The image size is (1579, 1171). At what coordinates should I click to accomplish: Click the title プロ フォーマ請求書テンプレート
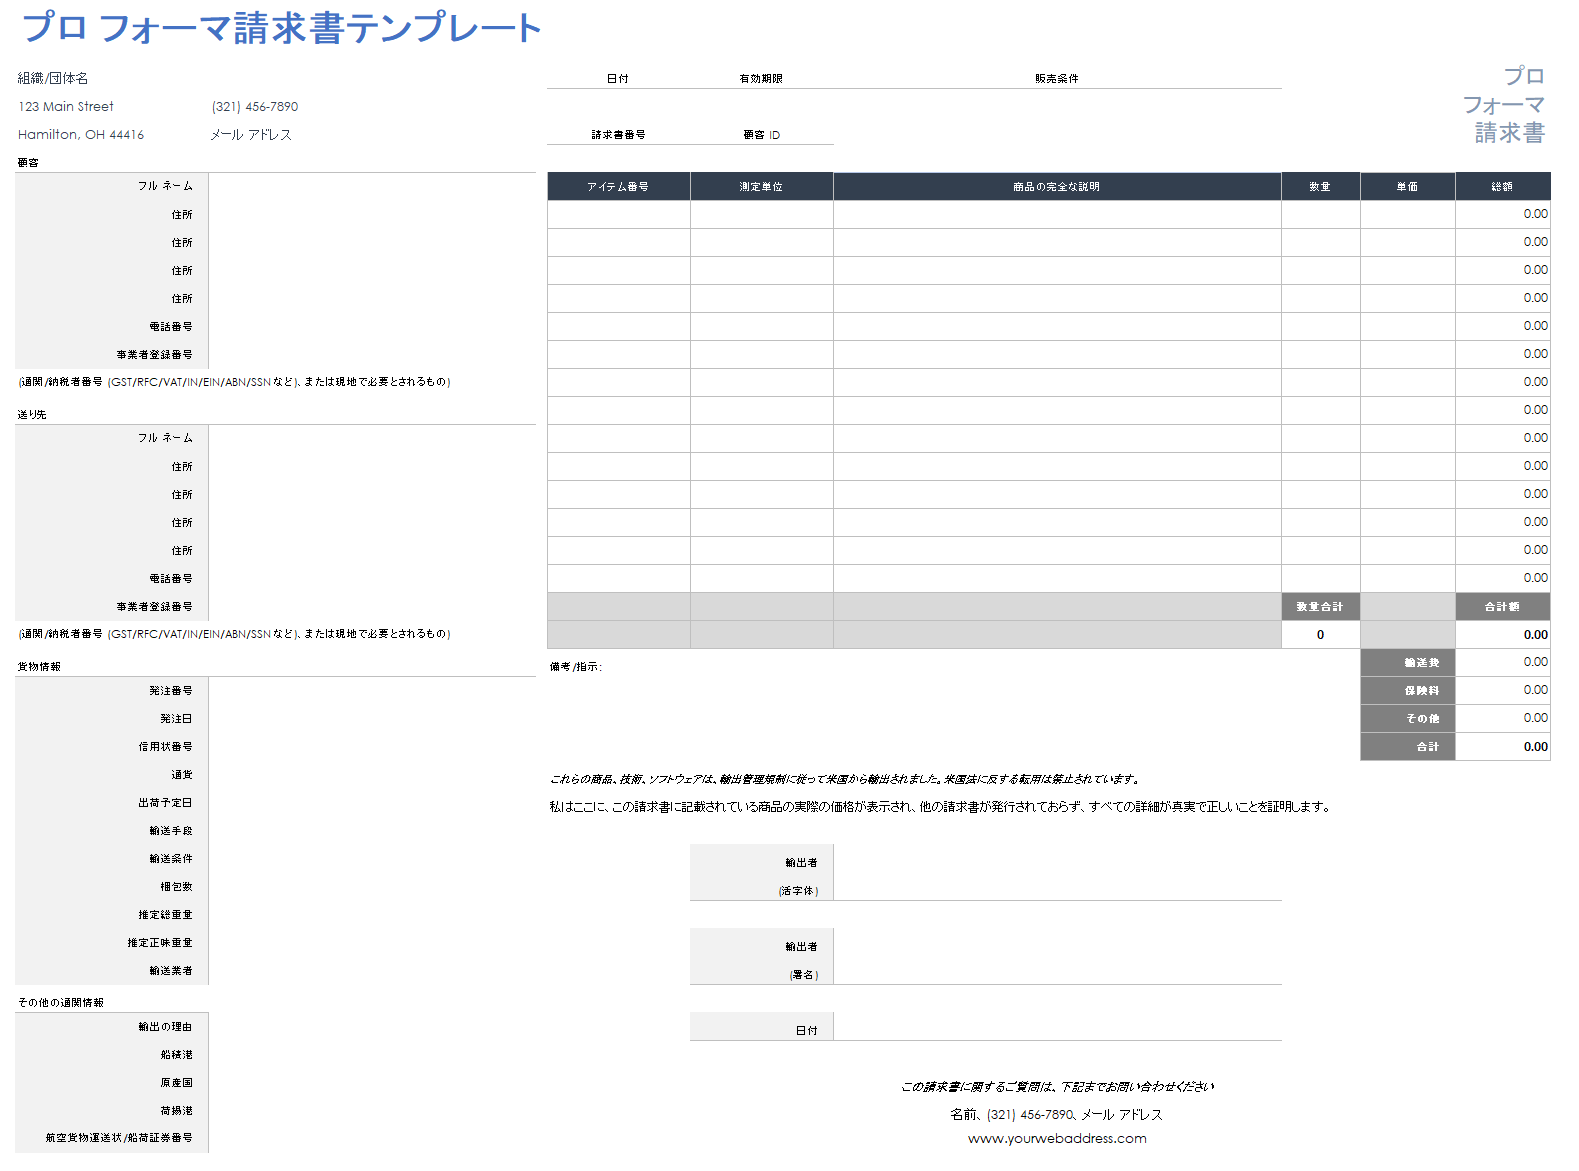[281, 28]
